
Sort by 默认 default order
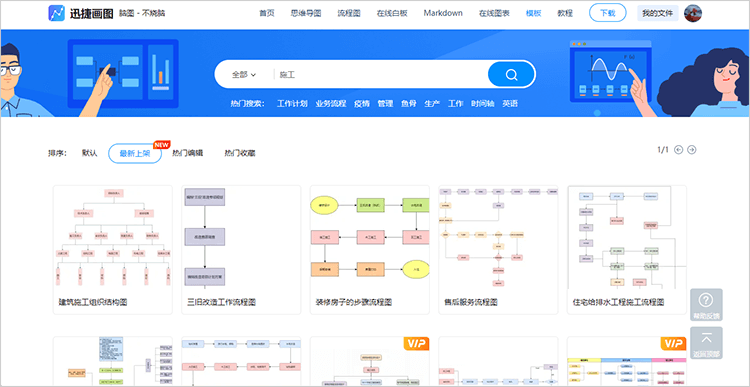click(89, 153)
